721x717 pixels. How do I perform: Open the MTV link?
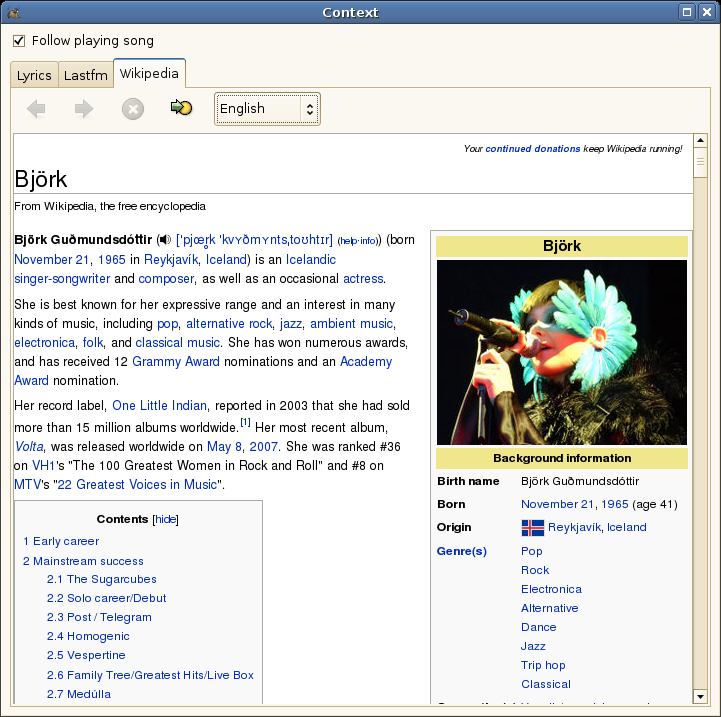click(28, 484)
